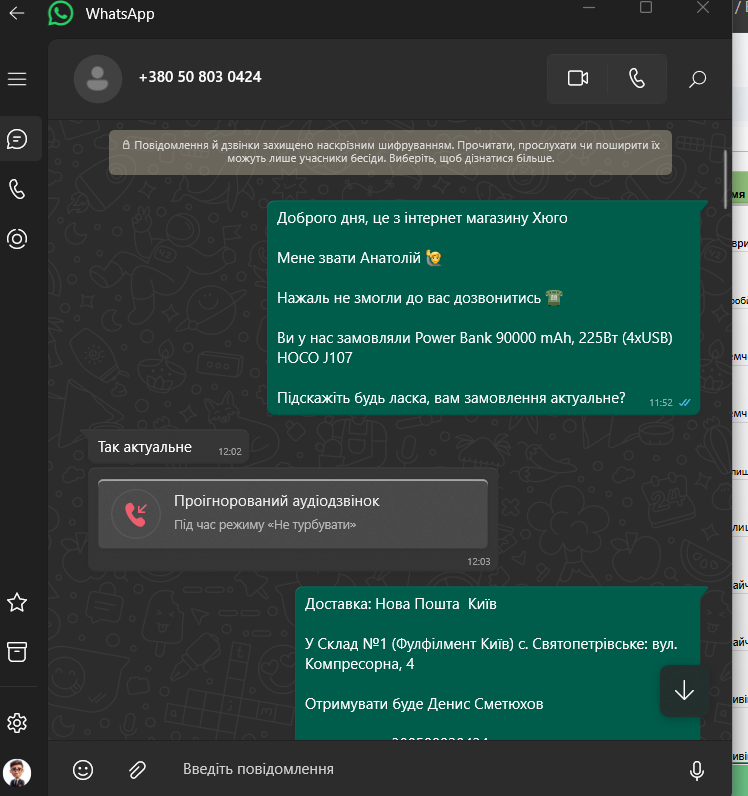Viewport: 748px width, 796px height.
Task: Open the hamburger navigation menu
Action: [17, 79]
